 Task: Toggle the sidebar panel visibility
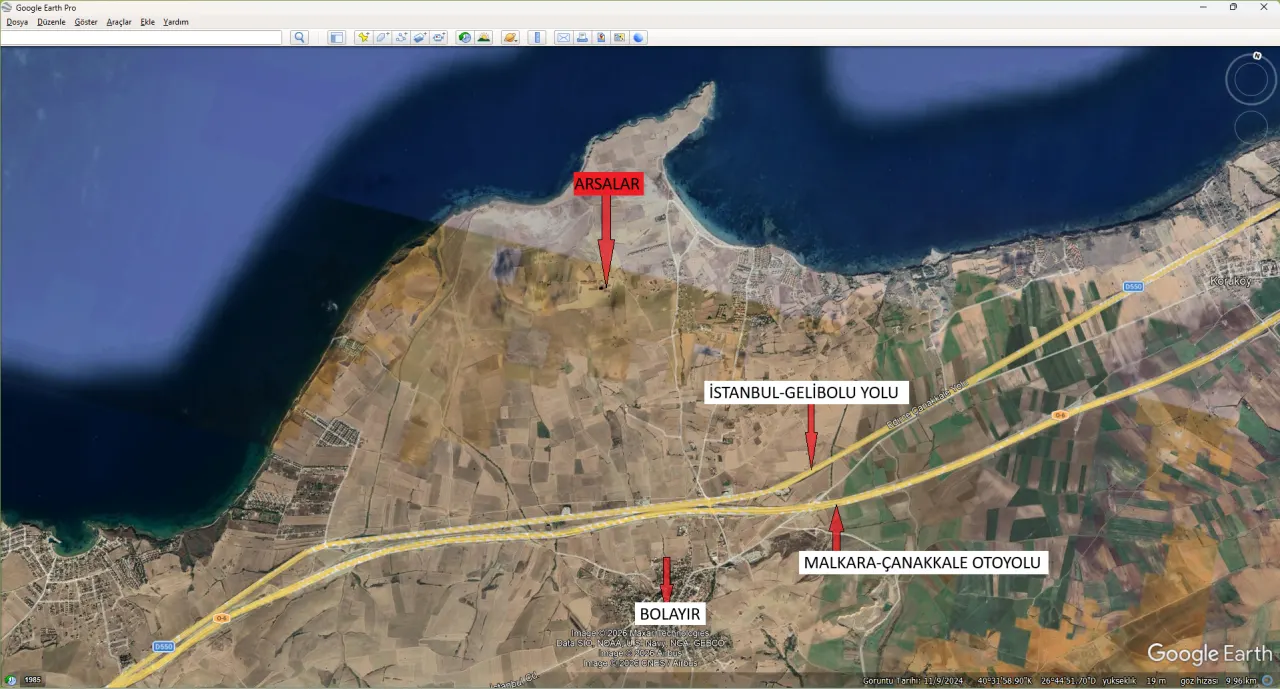click(x=337, y=38)
